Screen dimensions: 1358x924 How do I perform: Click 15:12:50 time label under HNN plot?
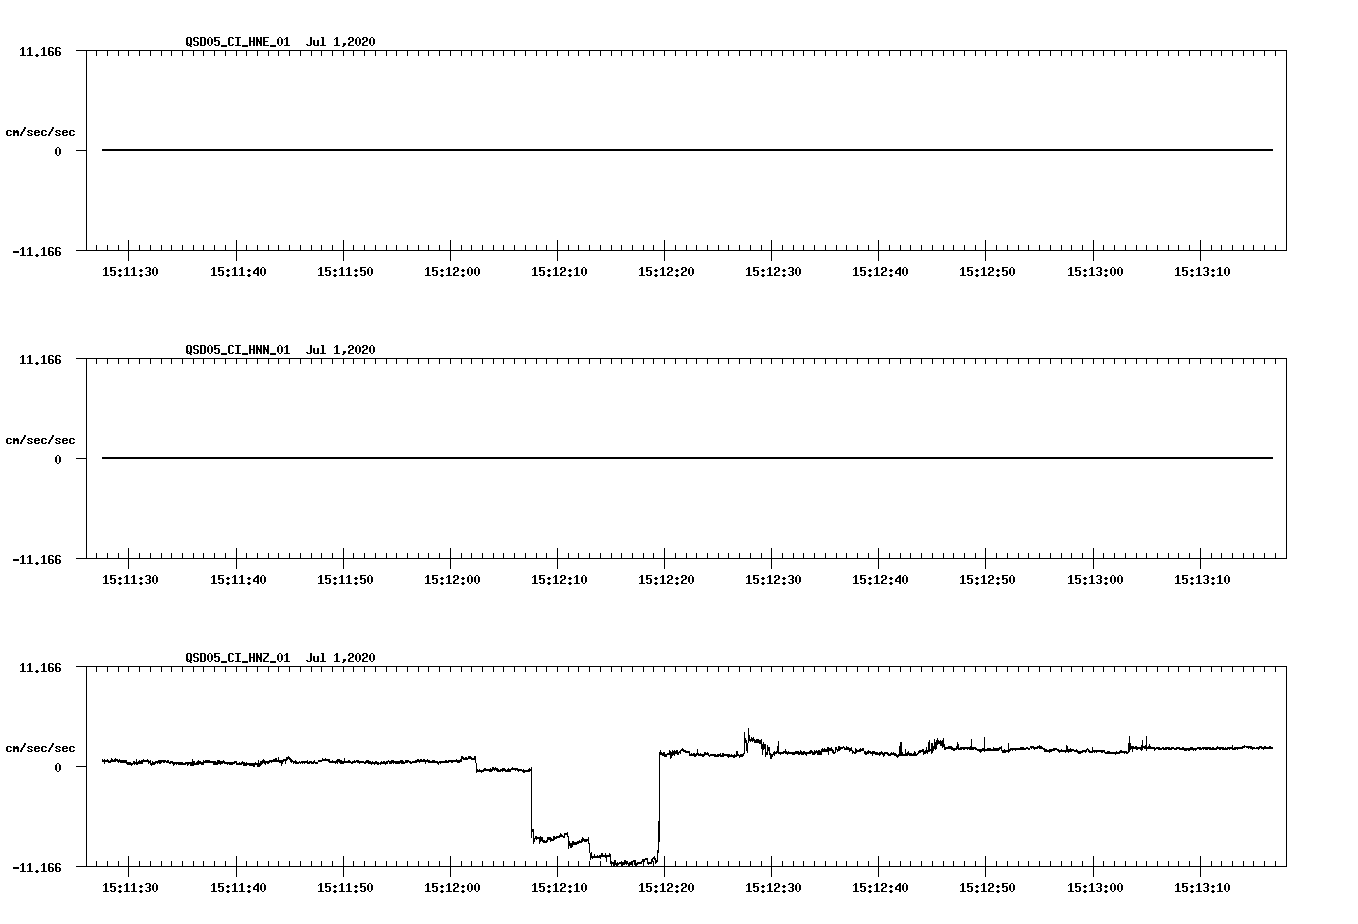click(987, 580)
